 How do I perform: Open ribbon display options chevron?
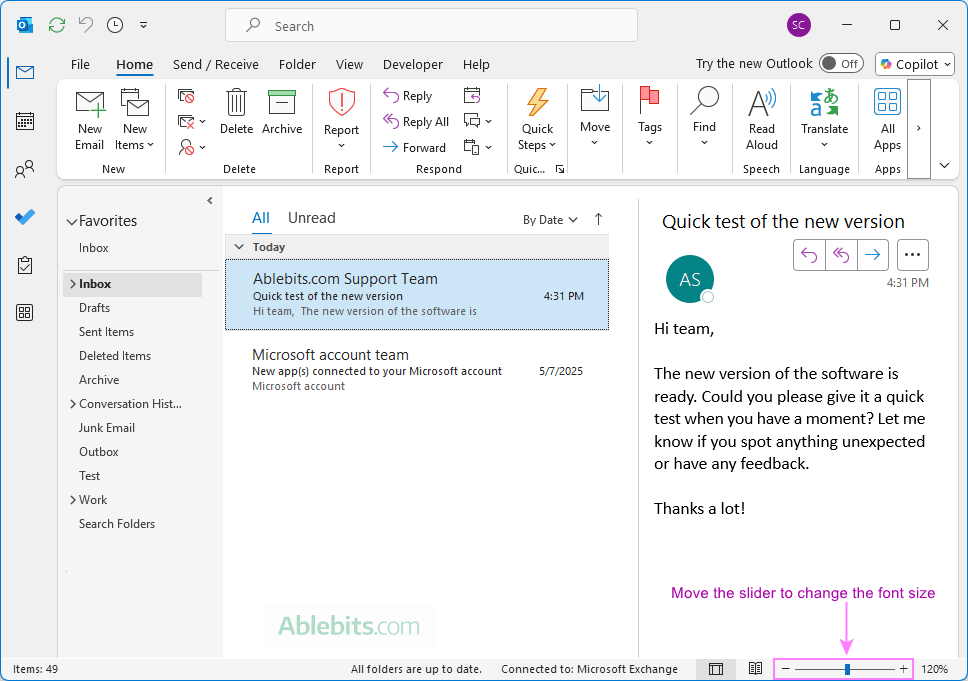pyautogui.click(x=944, y=165)
